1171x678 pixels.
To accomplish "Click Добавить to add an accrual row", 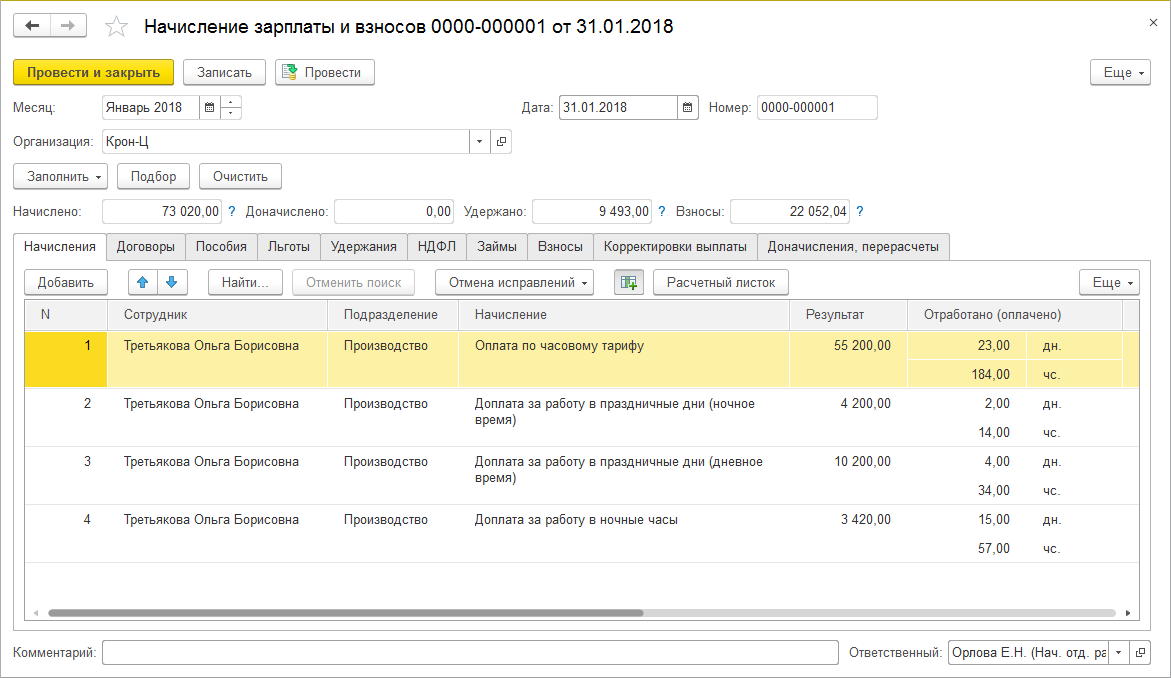I will click(66, 282).
